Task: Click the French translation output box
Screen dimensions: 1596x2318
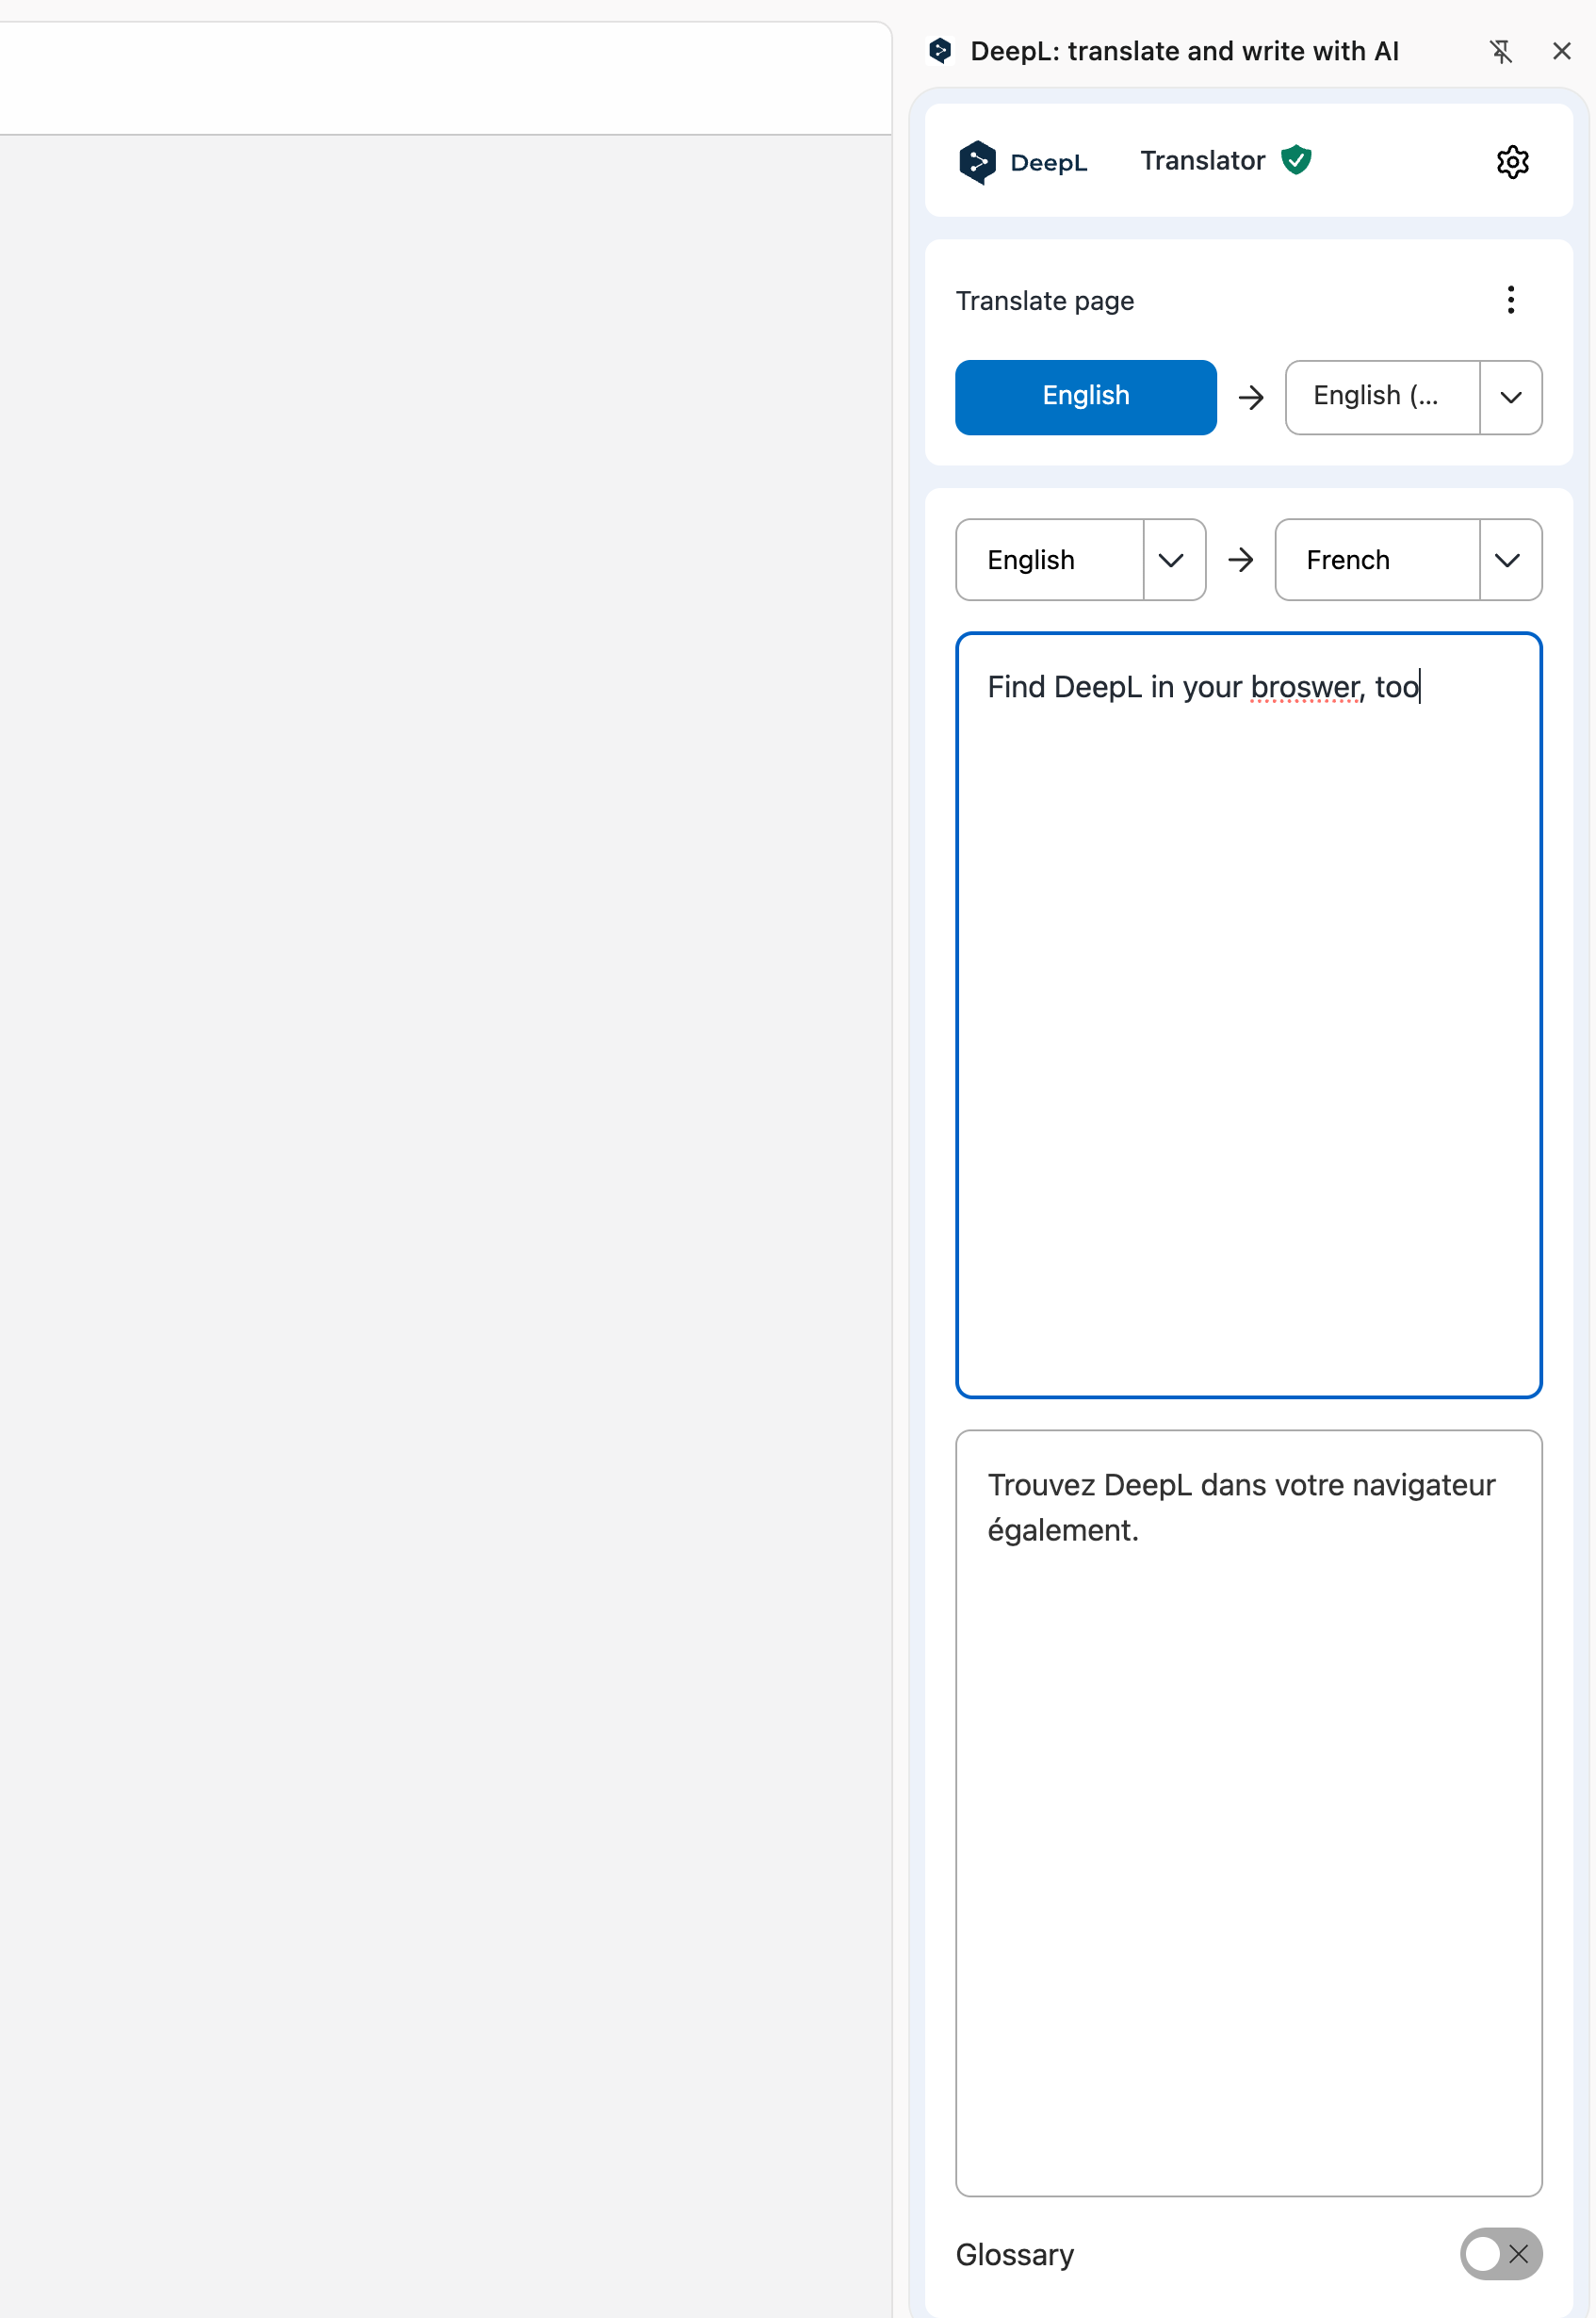Action: 1249,1813
